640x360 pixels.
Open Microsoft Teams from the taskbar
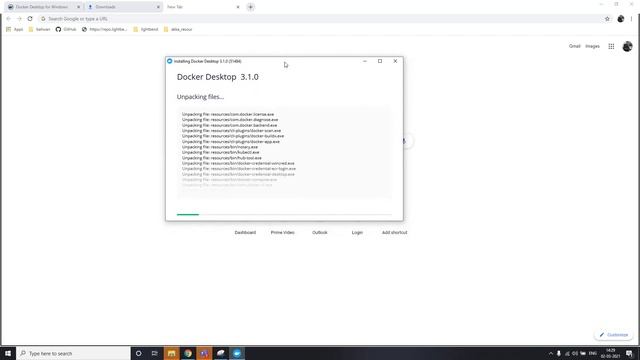pyautogui.click(x=204, y=353)
